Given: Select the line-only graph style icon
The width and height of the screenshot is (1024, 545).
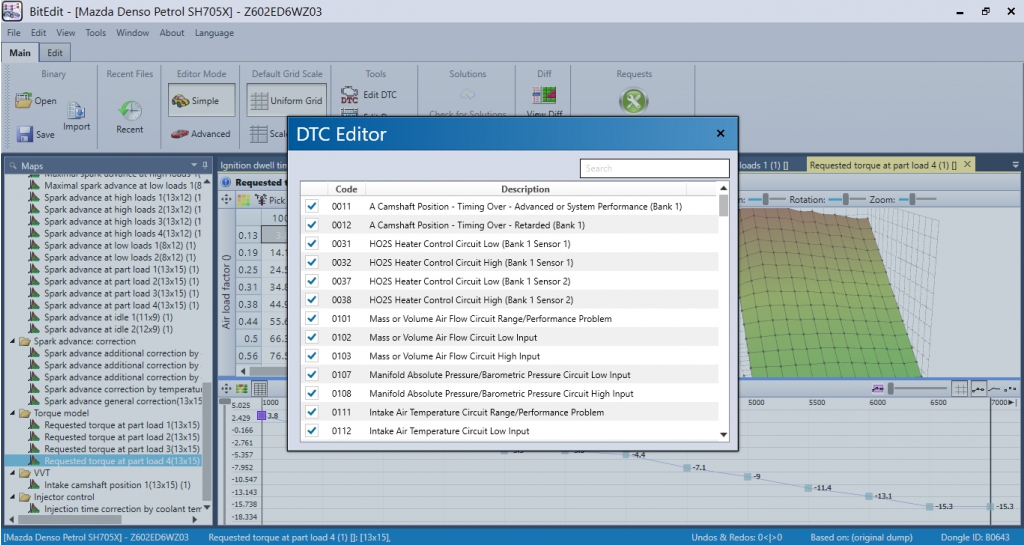Looking at the screenshot, I should tap(995, 389).
